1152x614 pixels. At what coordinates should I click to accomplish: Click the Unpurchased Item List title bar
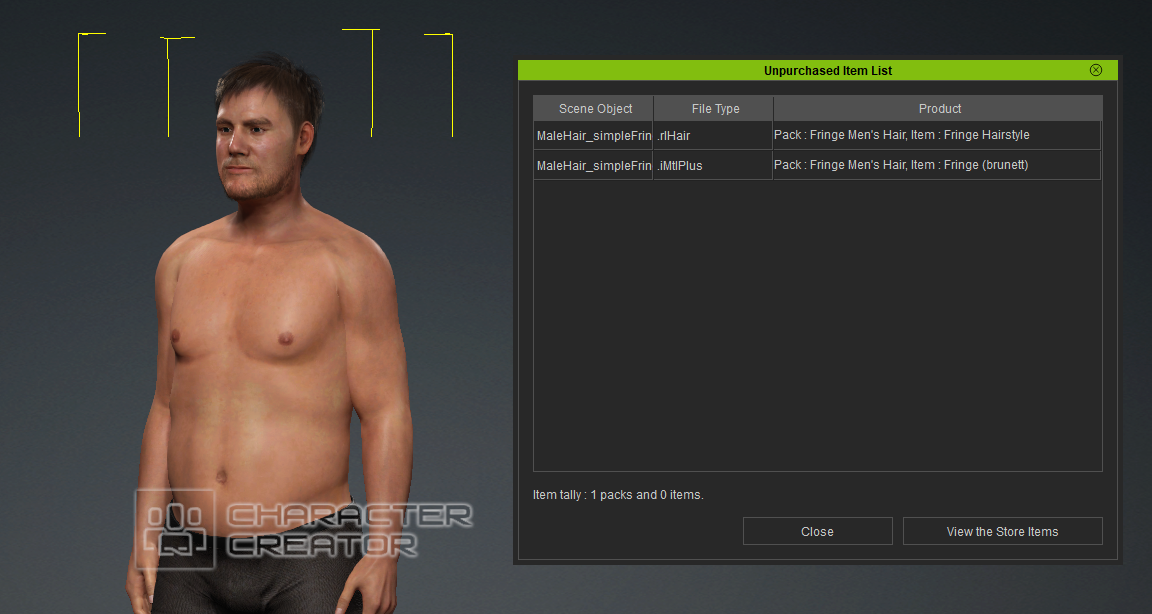818,71
